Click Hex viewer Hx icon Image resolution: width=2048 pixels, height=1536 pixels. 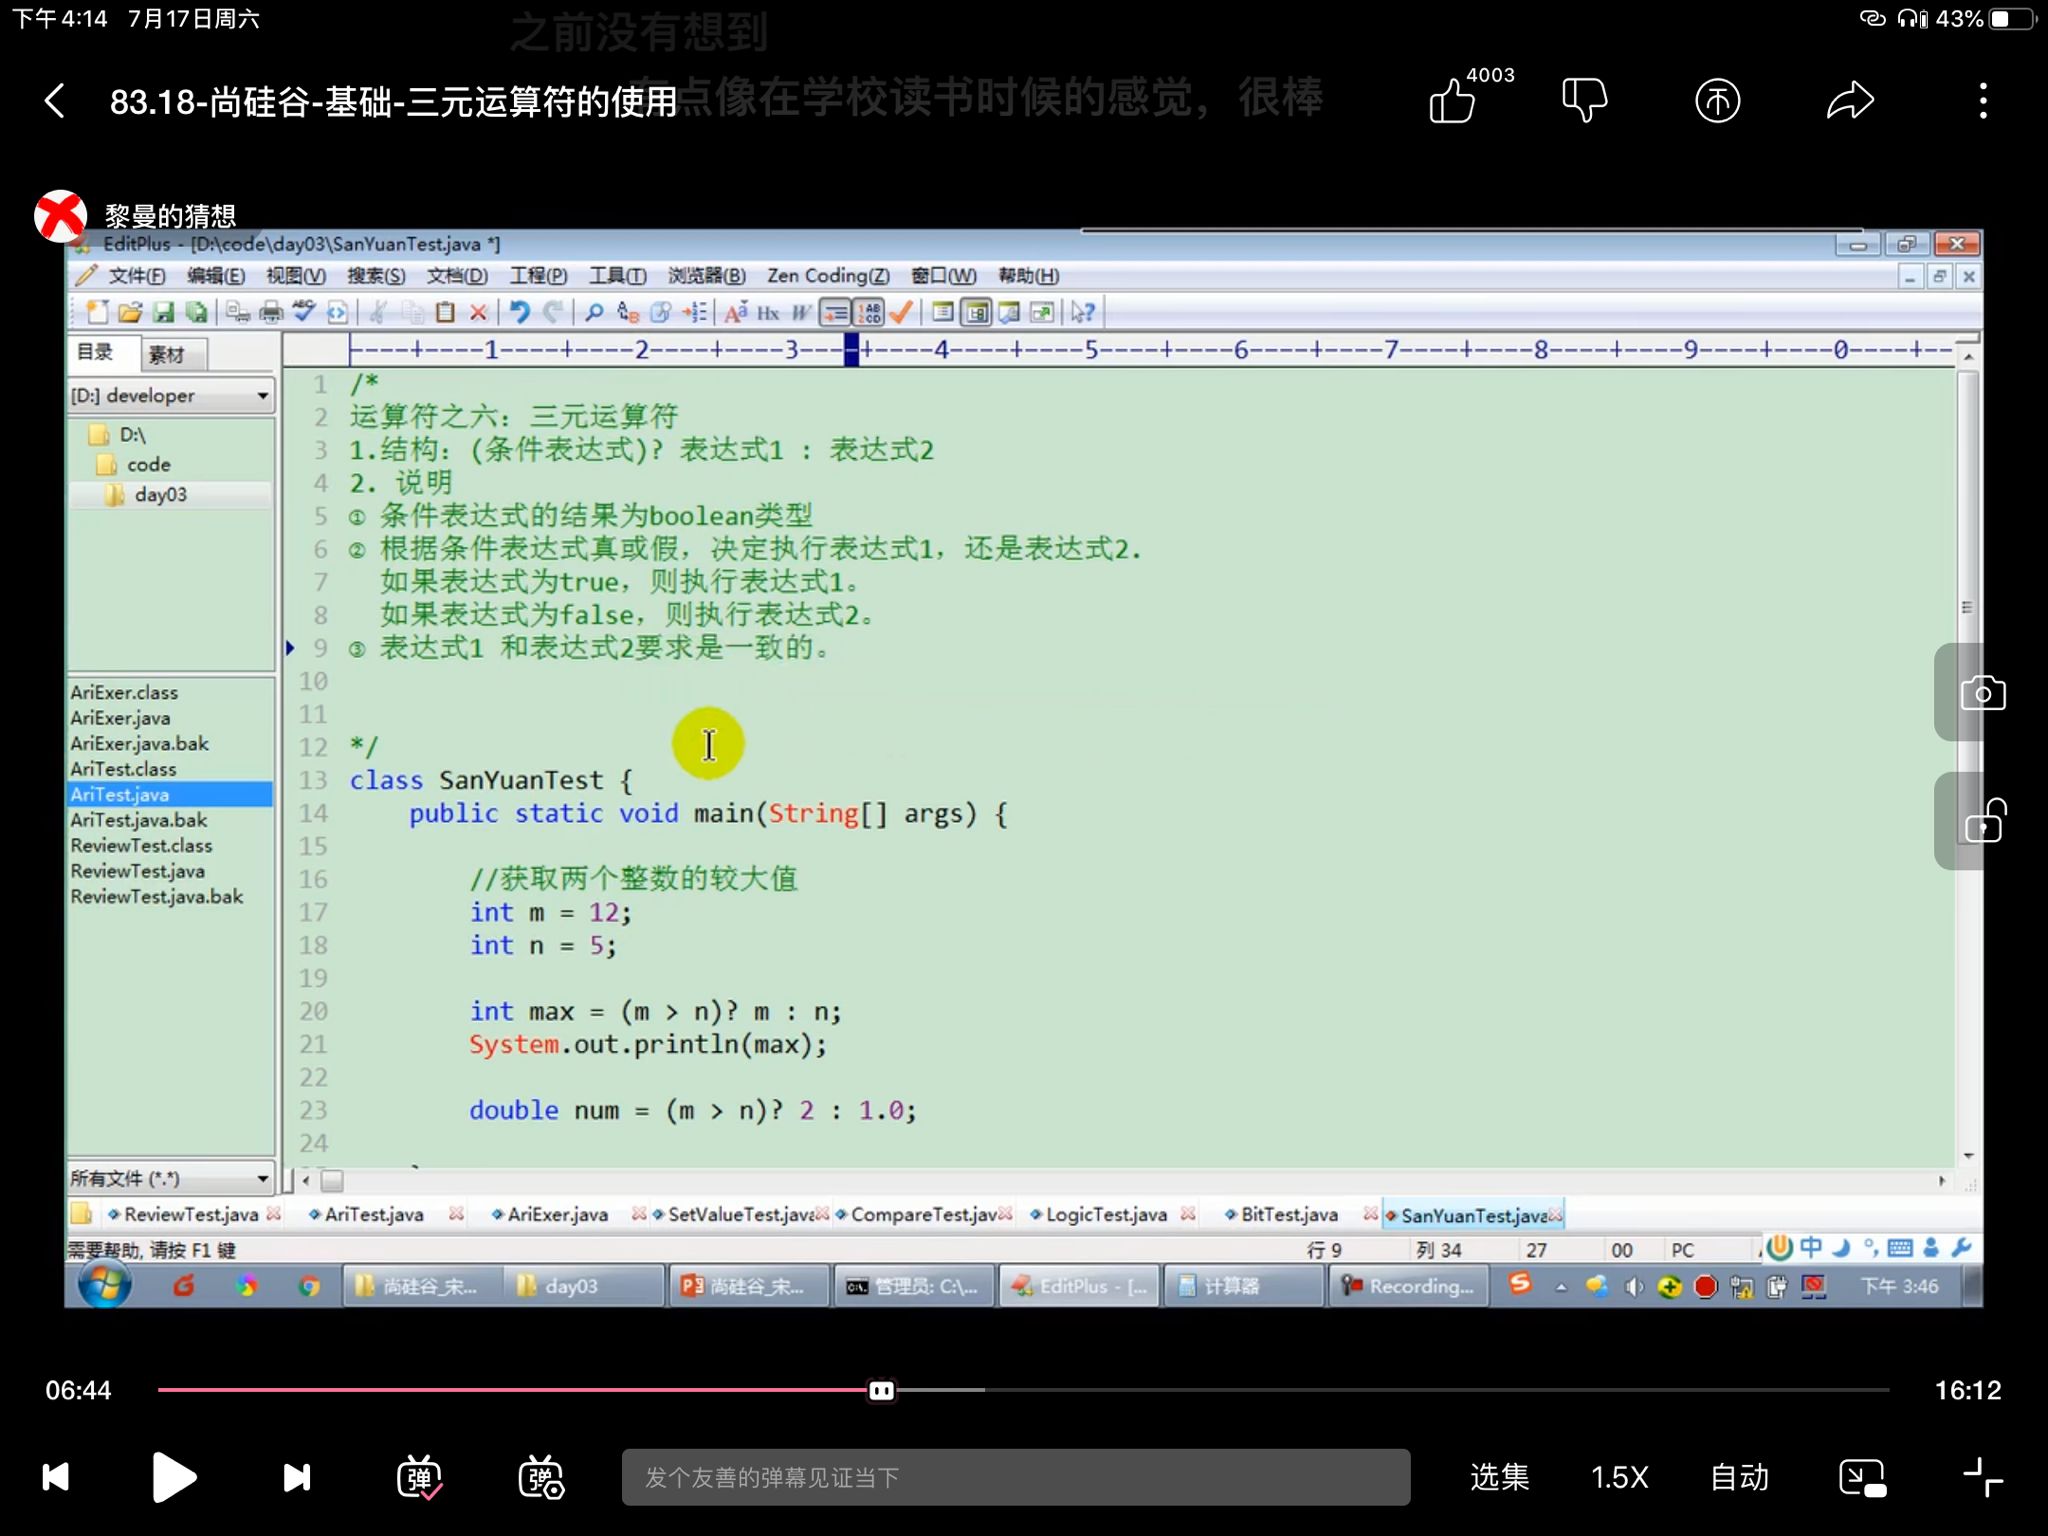tap(768, 313)
